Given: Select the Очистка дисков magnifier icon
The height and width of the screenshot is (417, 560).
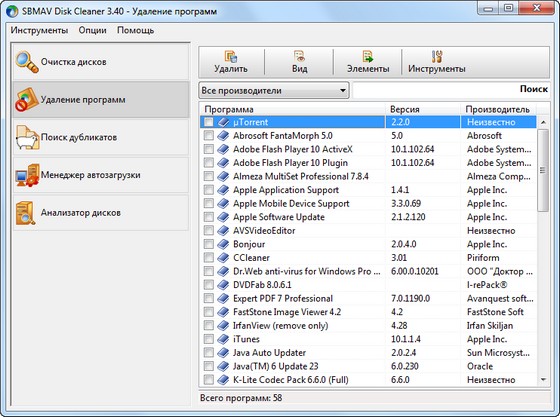Looking at the screenshot, I should point(27,62).
